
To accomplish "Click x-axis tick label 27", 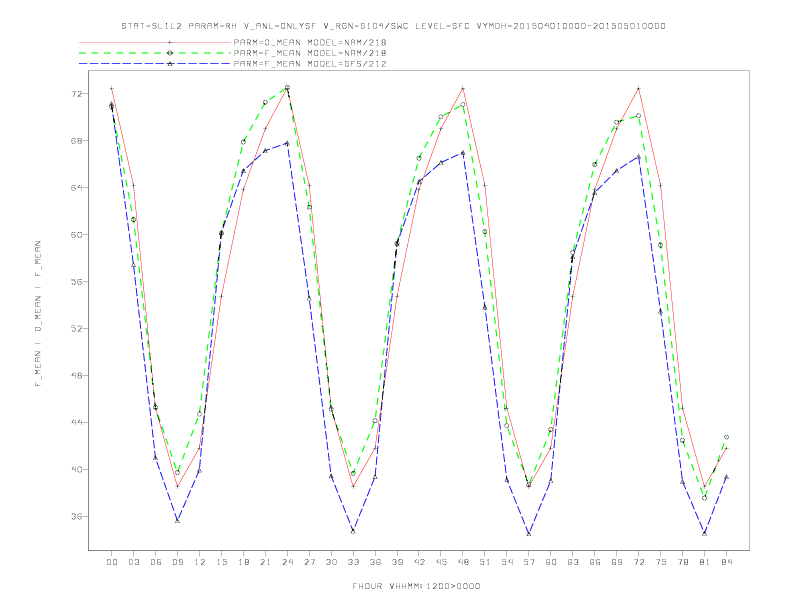I will pyautogui.click(x=309, y=562).
